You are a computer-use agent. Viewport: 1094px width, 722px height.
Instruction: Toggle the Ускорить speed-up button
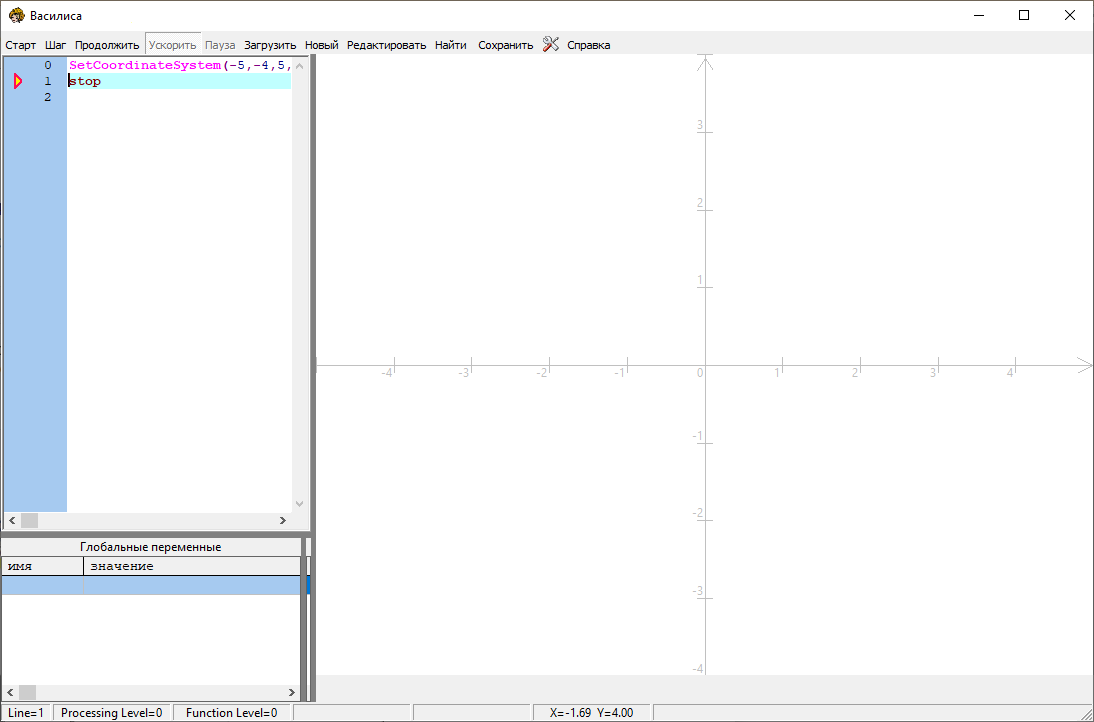click(173, 45)
